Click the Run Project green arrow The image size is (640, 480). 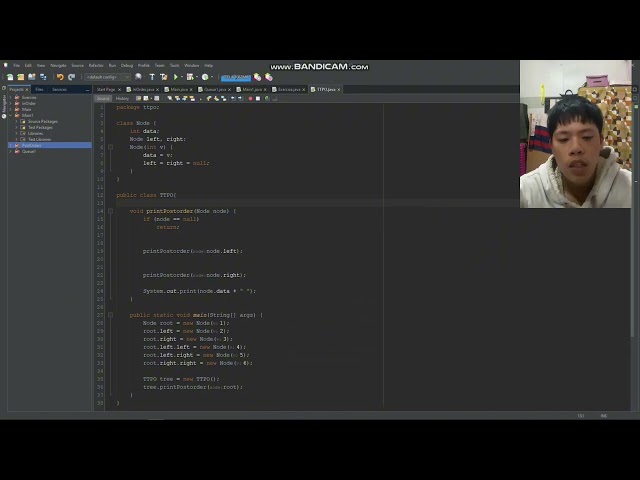pos(176,77)
